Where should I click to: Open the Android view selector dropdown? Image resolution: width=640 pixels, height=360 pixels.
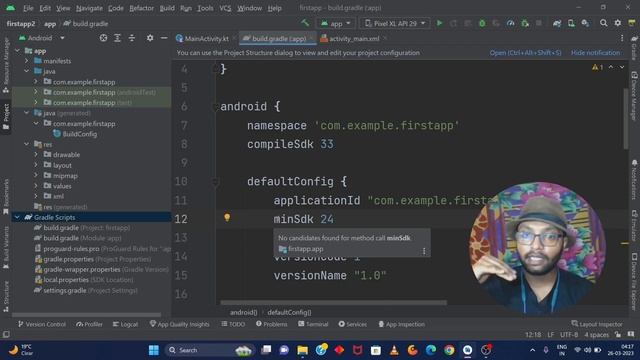[x=42, y=38]
